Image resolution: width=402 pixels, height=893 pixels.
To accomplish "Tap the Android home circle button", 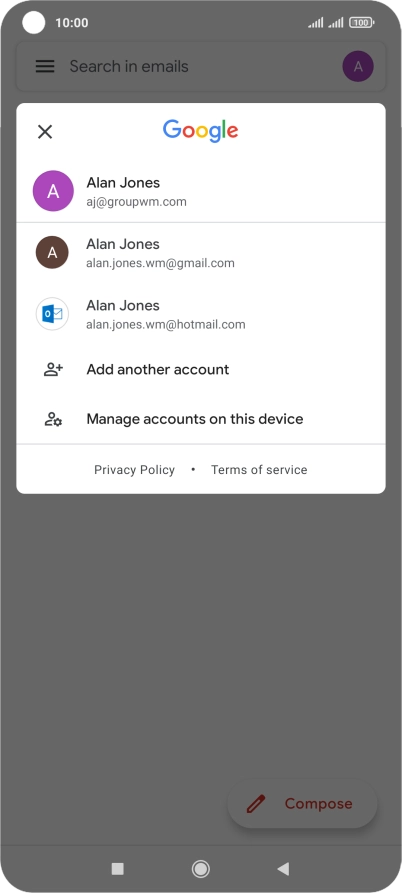I will tap(200, 869).
